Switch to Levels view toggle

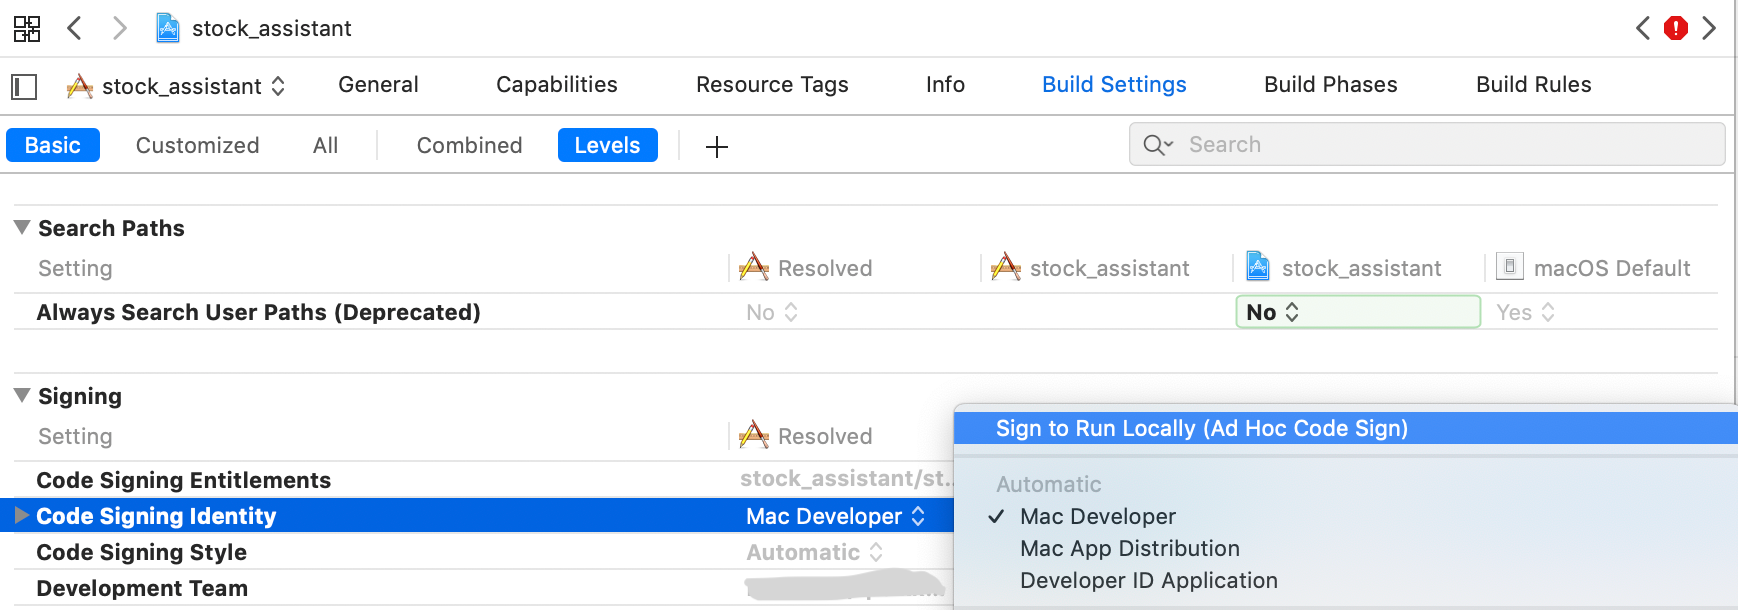[x=607, y=145]
